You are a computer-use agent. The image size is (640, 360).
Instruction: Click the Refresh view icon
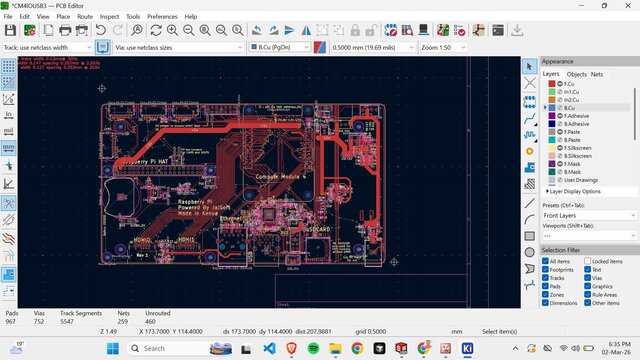[x=156, y=30]
